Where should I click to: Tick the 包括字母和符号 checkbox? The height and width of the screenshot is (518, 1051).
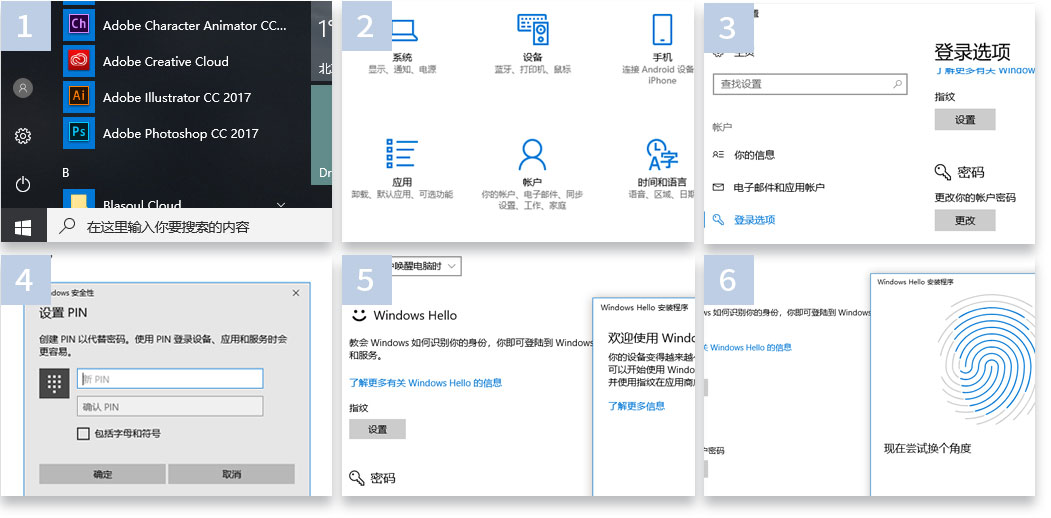click(83, 434)
